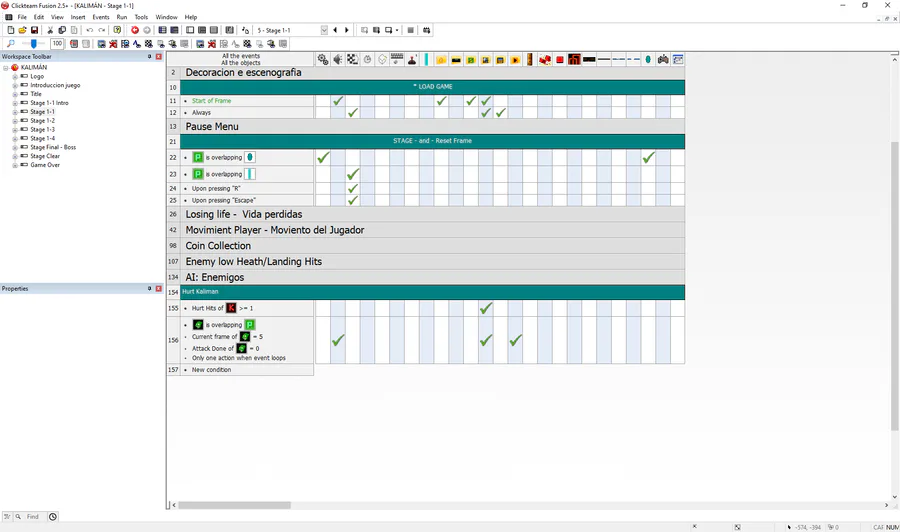Image resolution: width=900 pixels, height=532 pixels.
Task: Select the Create New Objects column header
Action: (382, 59)
